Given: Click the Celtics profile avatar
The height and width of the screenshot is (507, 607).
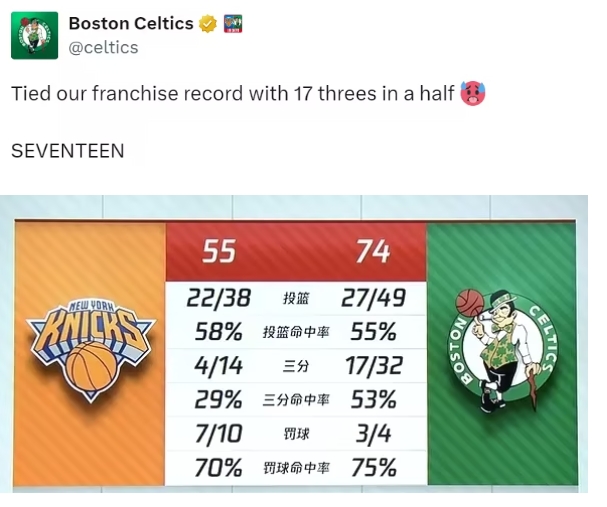Looking at the screenshot, I should pyautogui.click(x=34, y=35).
